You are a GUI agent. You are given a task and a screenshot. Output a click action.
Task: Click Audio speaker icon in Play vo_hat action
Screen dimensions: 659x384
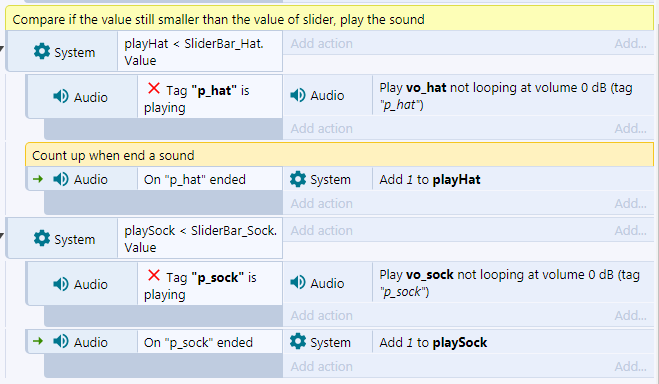coord(298,95)
